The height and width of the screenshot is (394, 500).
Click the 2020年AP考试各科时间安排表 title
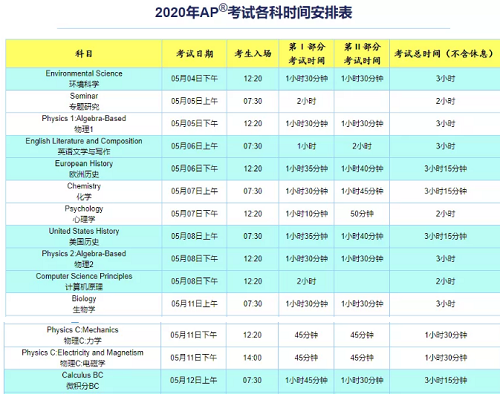[x=253, y=13]
